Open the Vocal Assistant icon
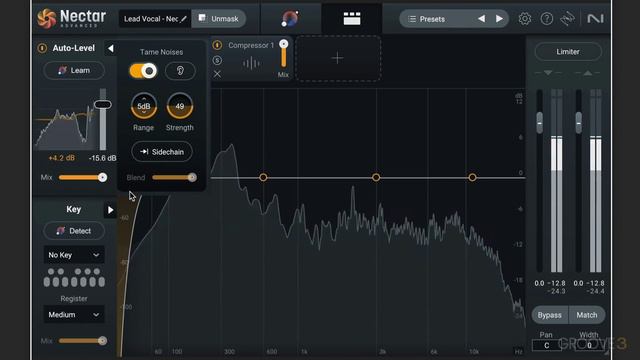This screenshot has height=360, width=640. [290, 18]
